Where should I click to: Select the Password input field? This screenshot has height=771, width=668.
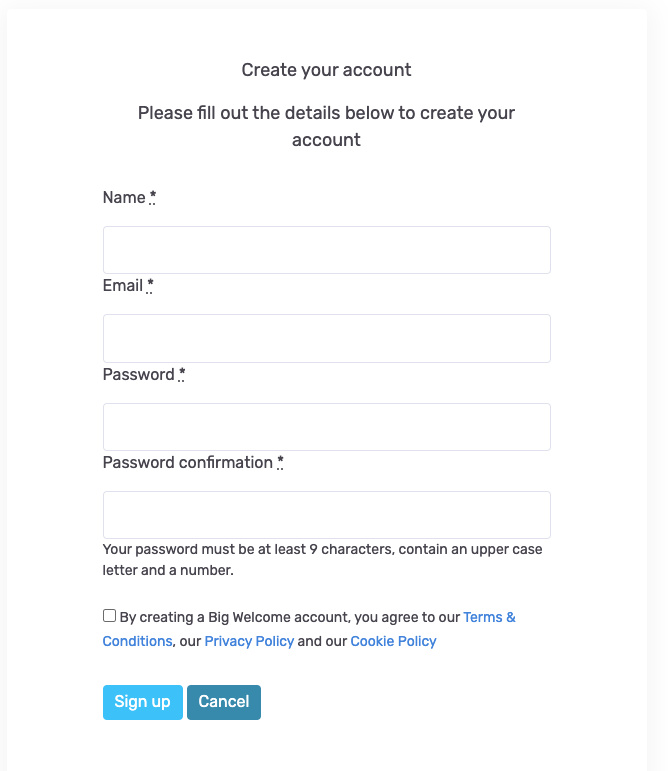tap(326, 427)
